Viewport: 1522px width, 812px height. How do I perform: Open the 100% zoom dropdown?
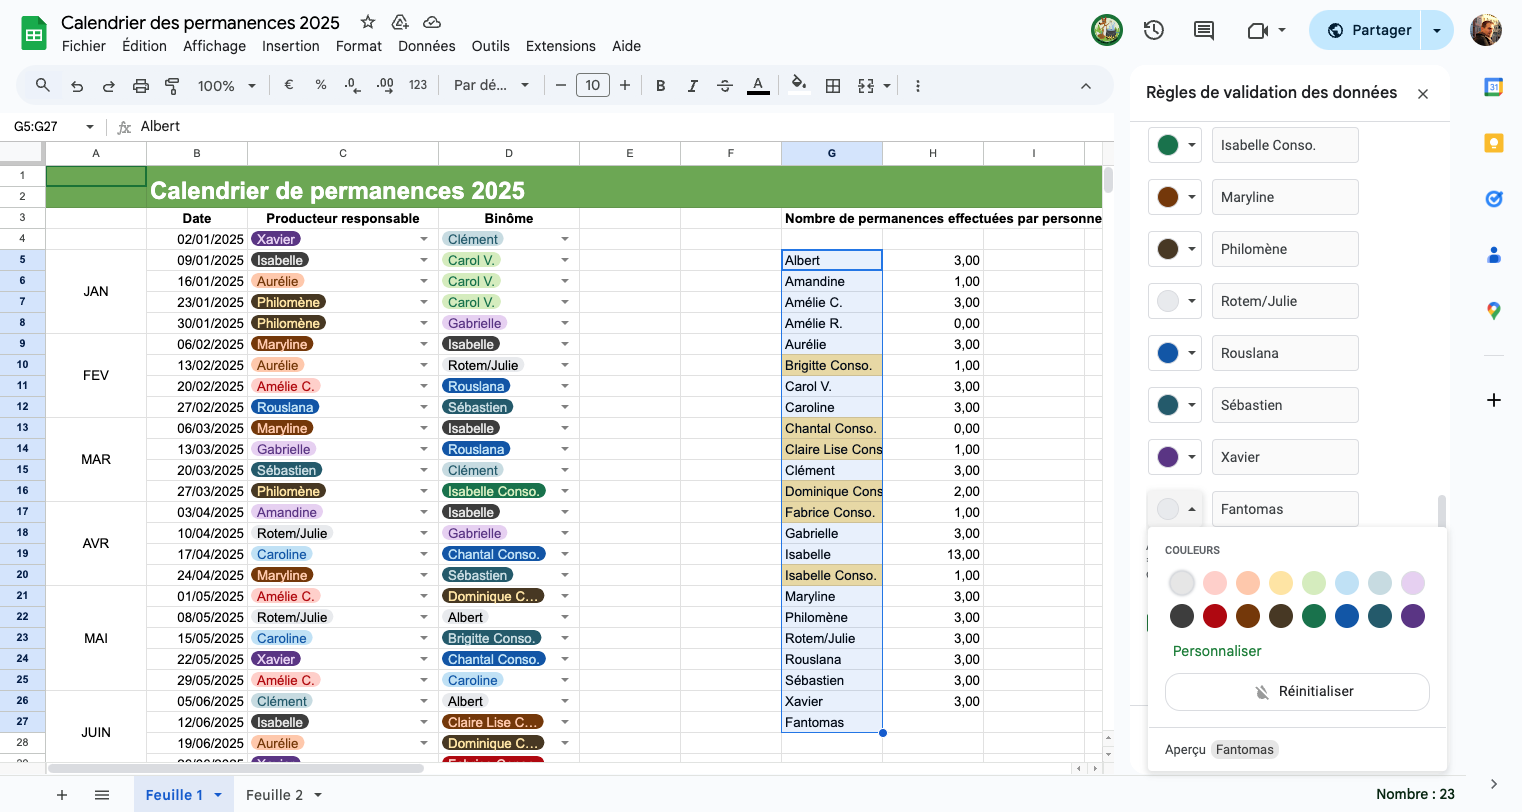tap(227, 86)
